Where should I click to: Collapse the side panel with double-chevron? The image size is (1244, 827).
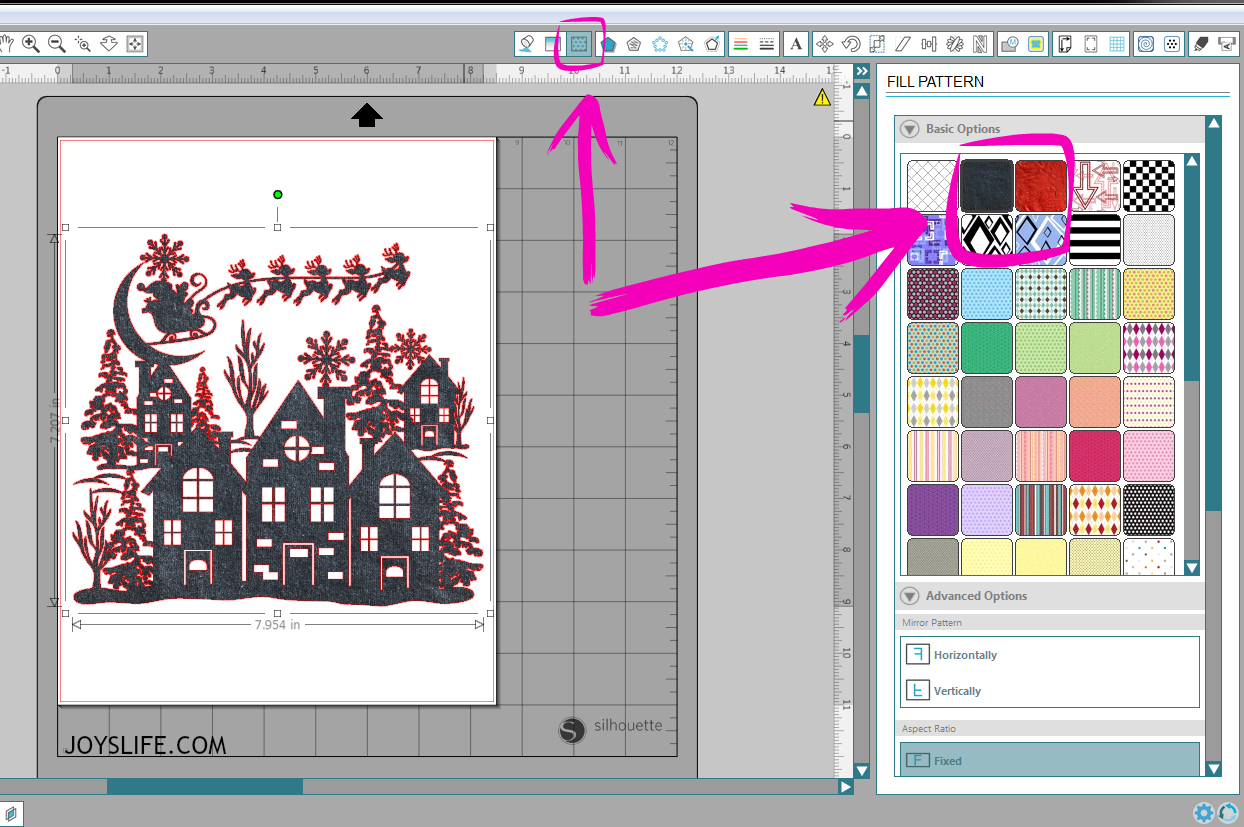pos(861,72)
